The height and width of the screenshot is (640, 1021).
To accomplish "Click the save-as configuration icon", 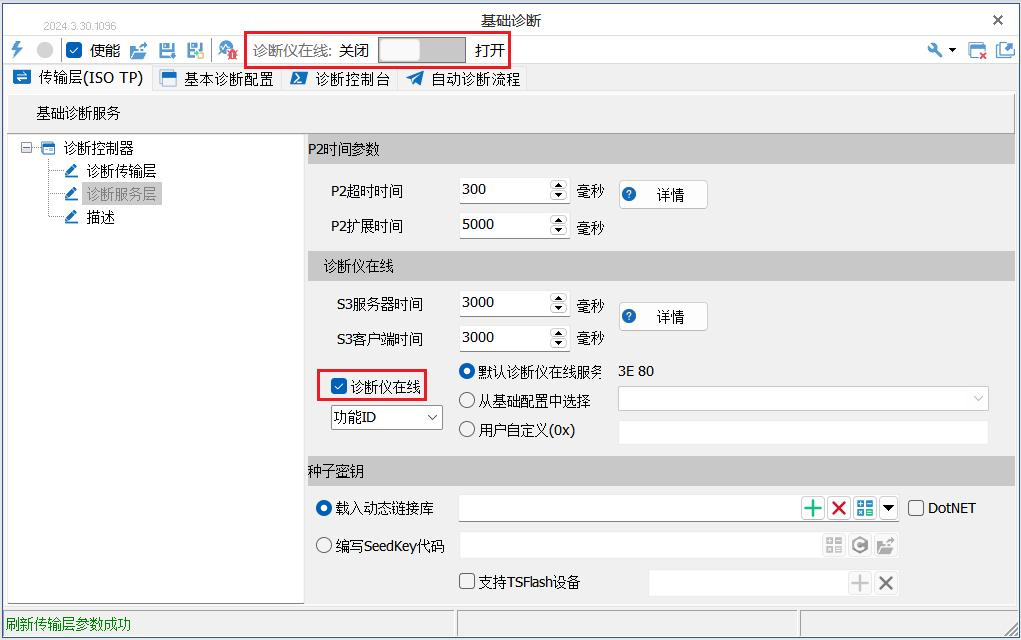I will (195, 50).
